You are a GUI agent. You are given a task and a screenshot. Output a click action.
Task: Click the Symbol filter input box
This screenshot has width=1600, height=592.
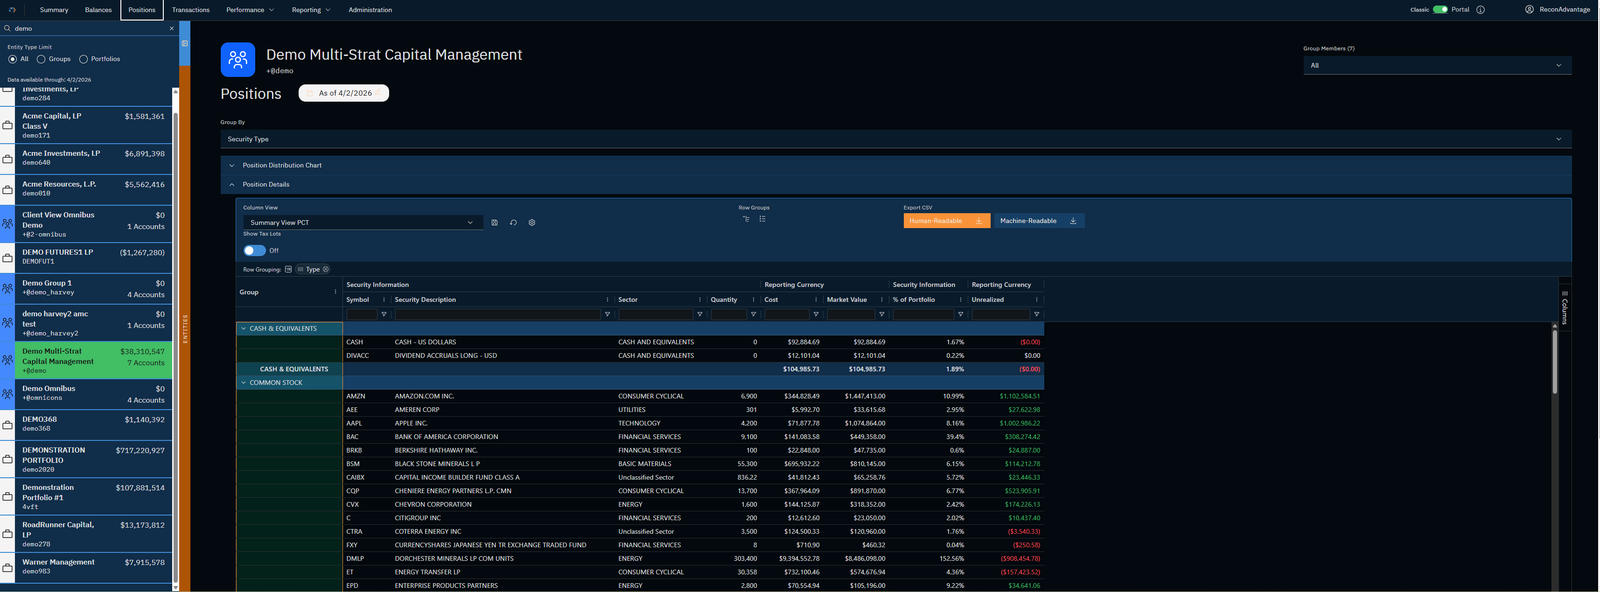click(x=362, y=314)
